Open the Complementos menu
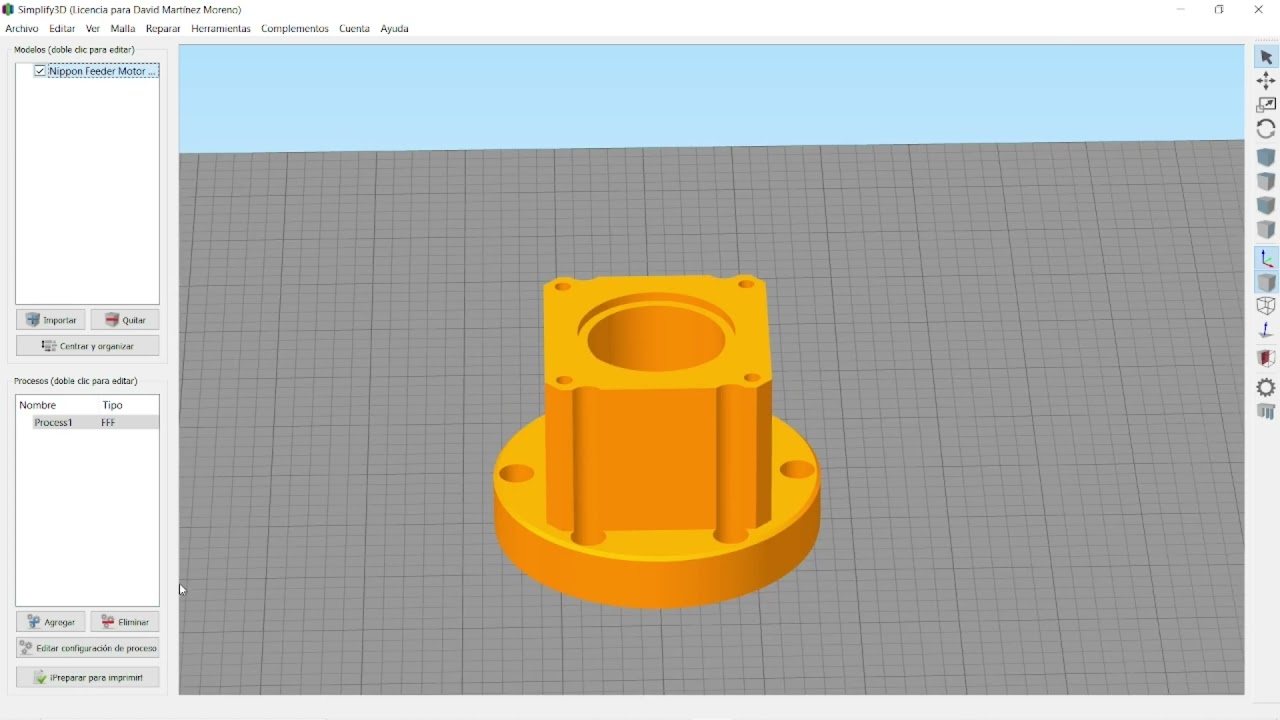 tap(295, 29)
